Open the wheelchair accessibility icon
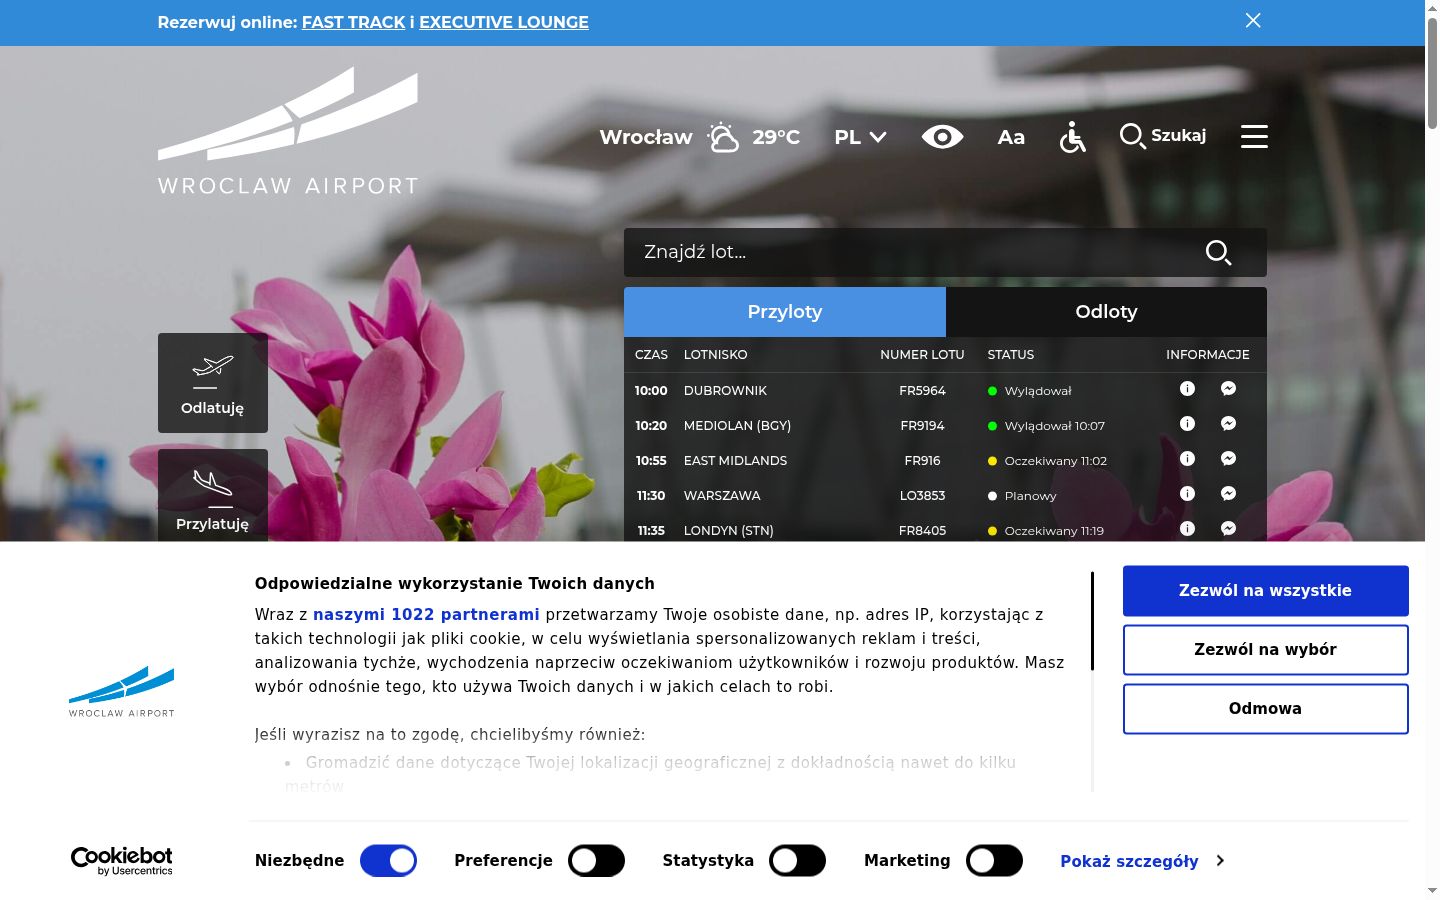The width and height of the screenshot is (1440, 900). [x=1072, y=137]
